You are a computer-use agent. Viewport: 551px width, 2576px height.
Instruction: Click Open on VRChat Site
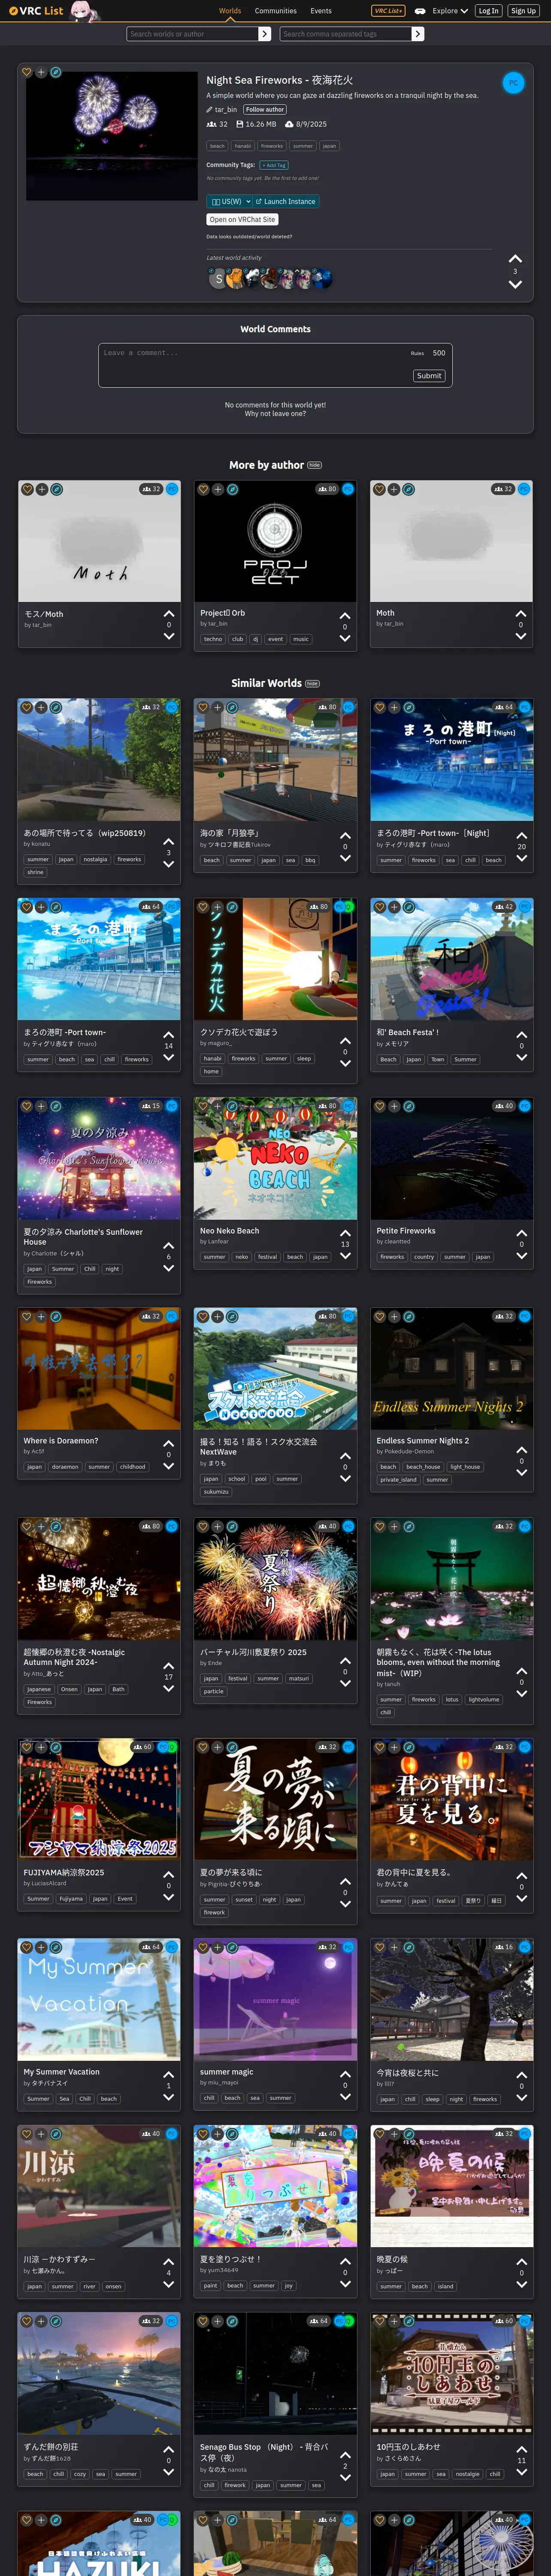pos(243,219)
